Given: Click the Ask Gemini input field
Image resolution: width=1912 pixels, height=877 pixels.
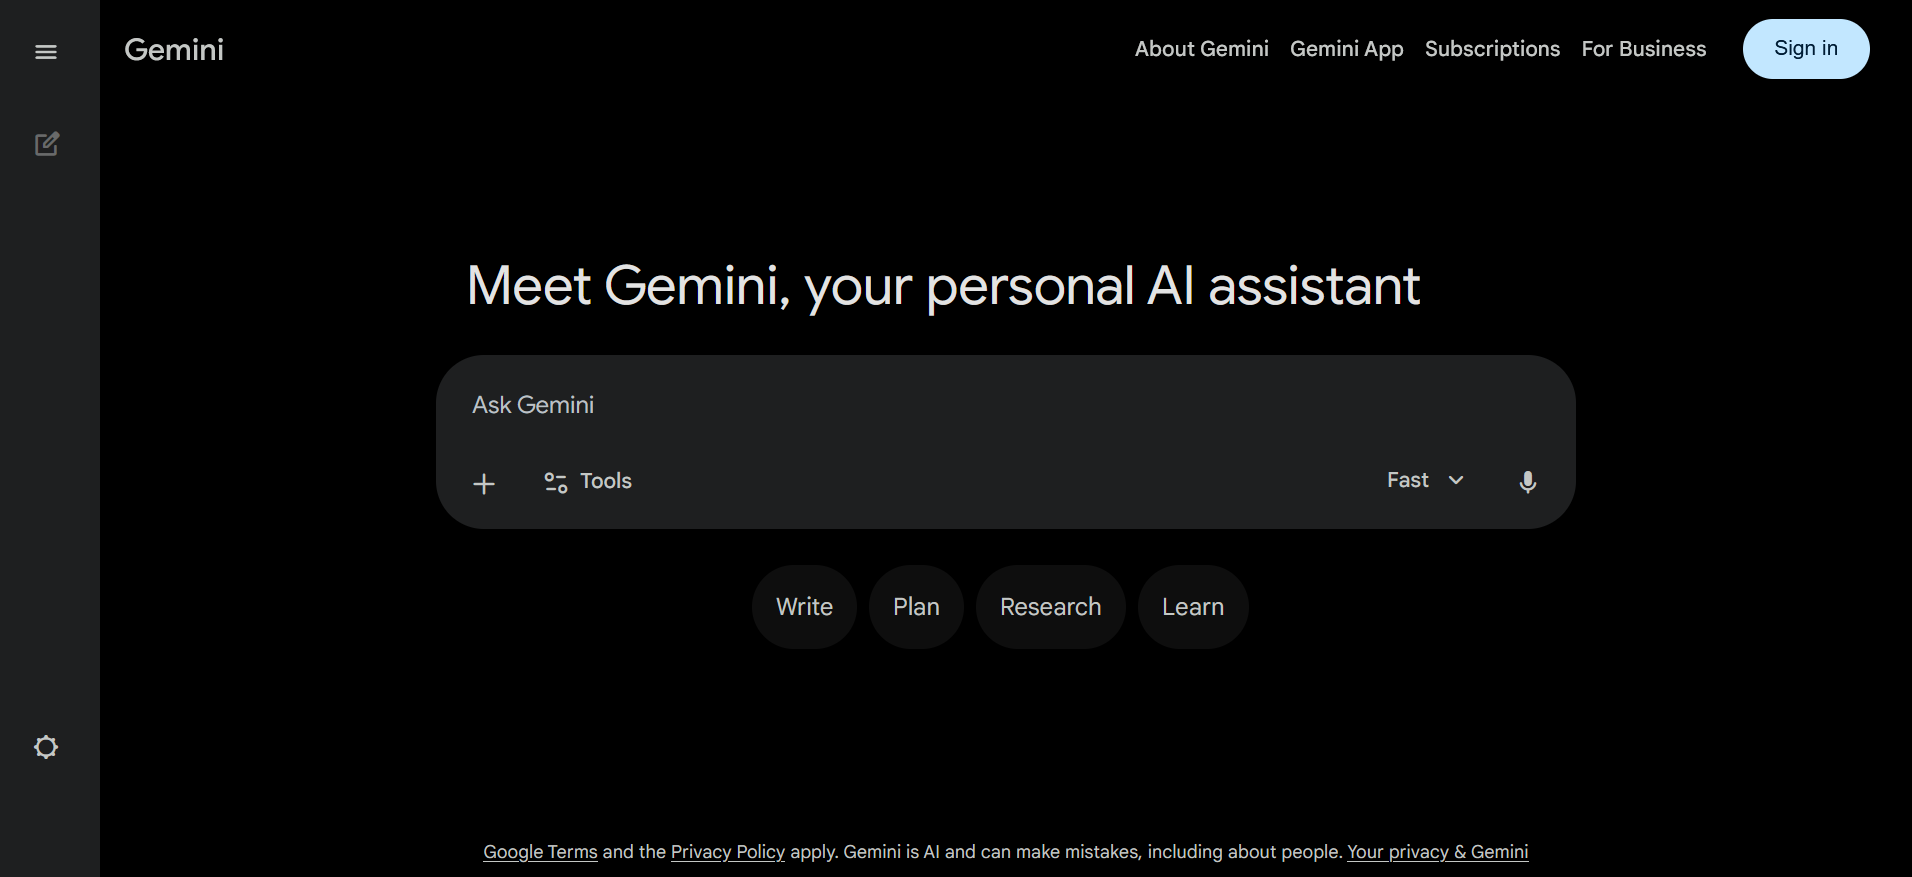Looking at the screenshot, I should click(900, 405).
